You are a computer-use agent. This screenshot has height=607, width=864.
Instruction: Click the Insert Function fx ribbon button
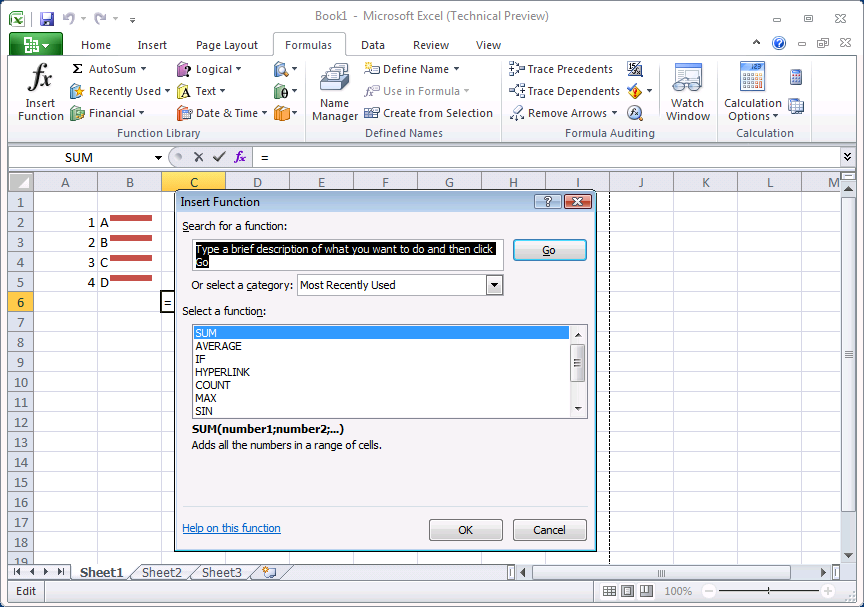tap(40, 91)
